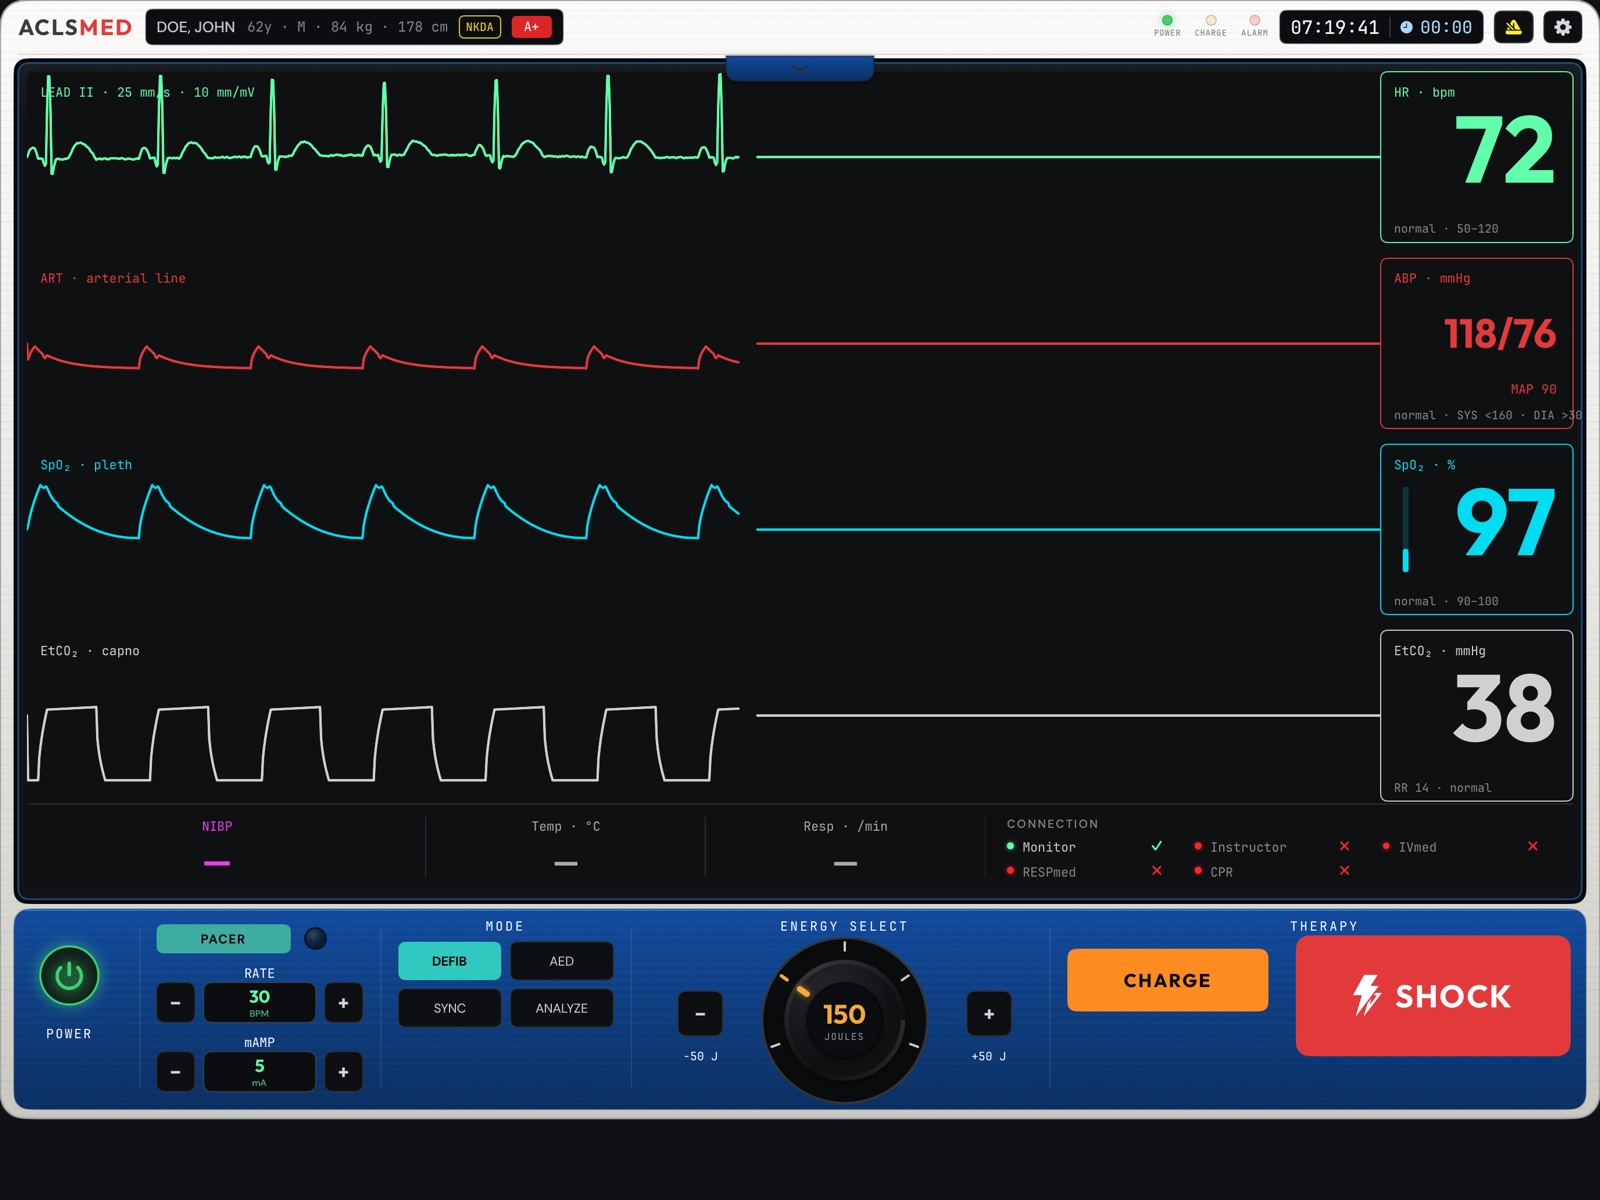Open the NKDA allergy badge
Viewport: 1600px width, 1200px height.
[480, 27]
